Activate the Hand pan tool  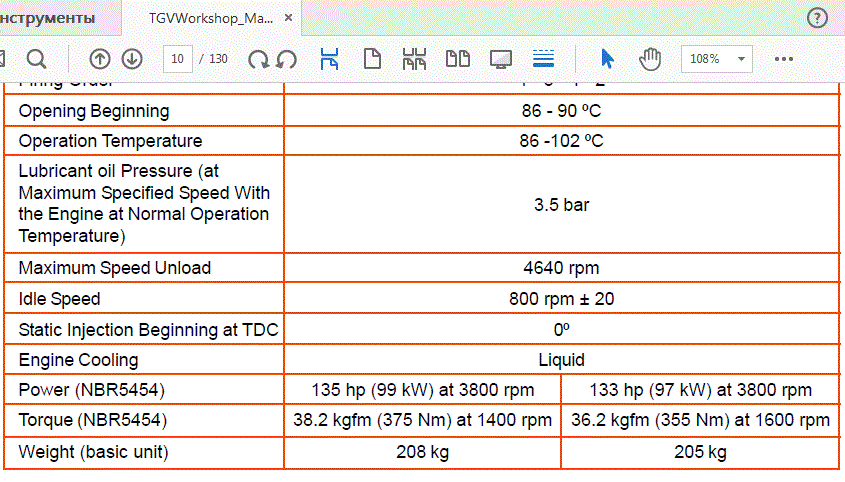[650, 59]
